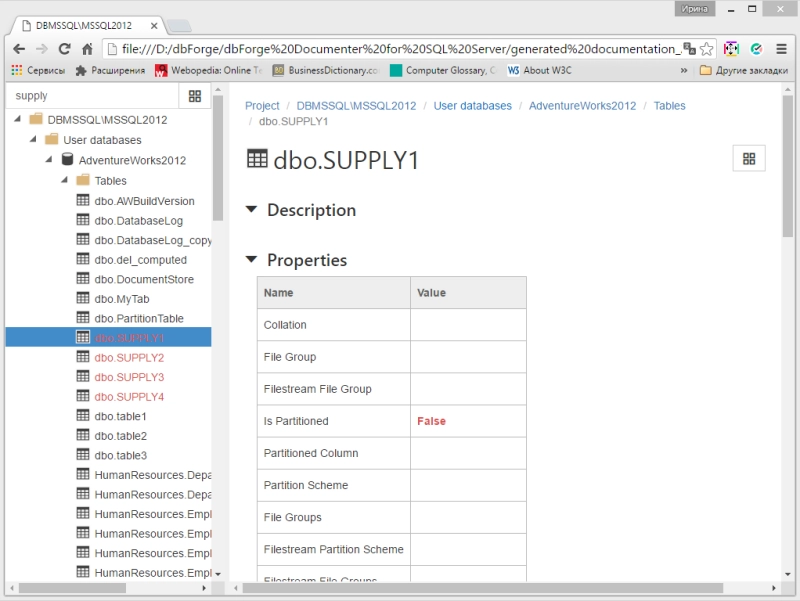800x601 pixels.
Task: Collapse the DBMSSQL\MSSQL2012 tree node
Action: click(x=18, y=119)
